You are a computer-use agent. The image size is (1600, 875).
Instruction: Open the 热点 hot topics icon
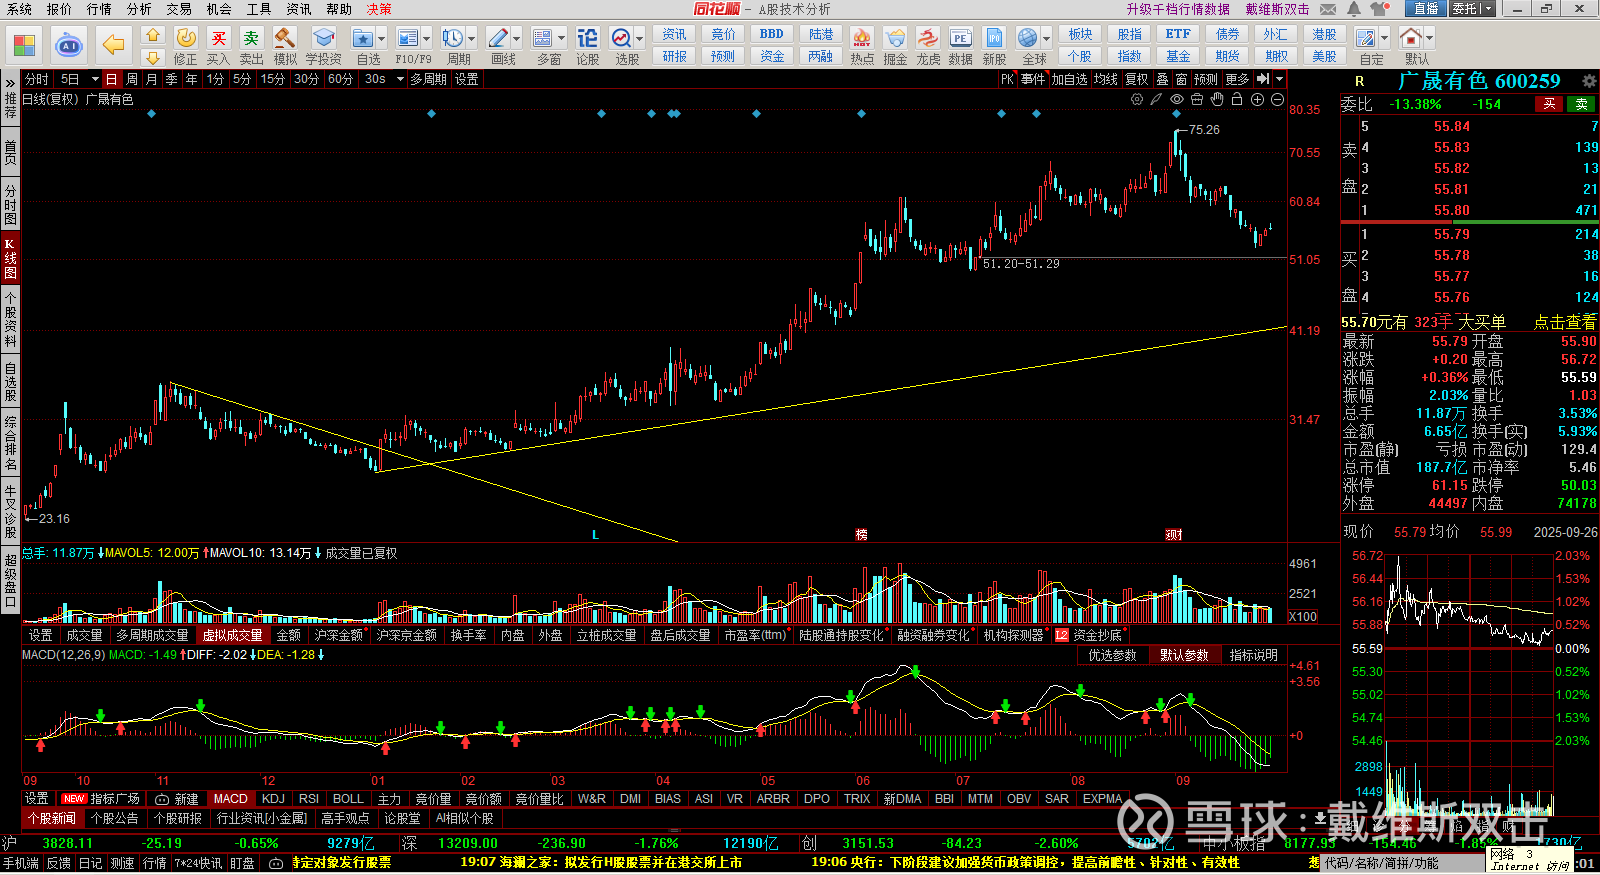click(861, 45)
